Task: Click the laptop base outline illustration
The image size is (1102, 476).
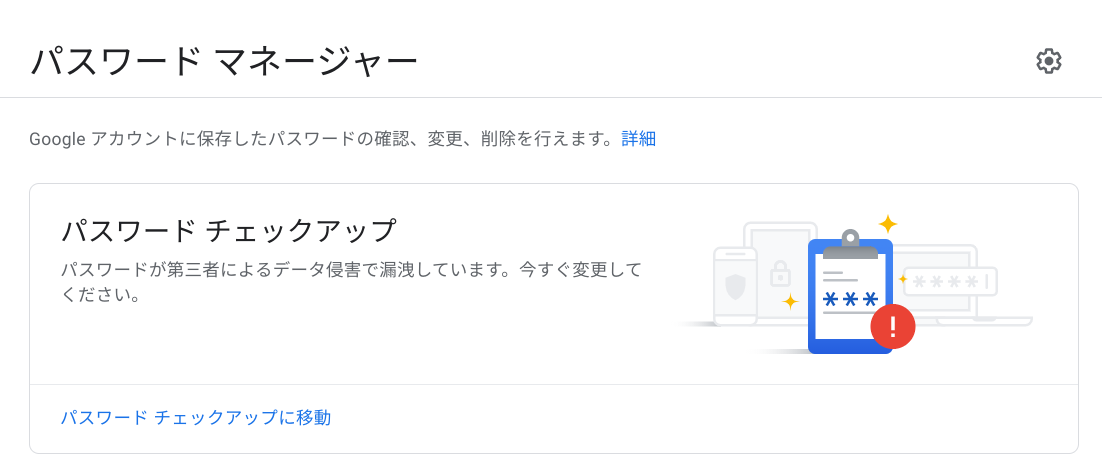Action: tap(984, 321)
